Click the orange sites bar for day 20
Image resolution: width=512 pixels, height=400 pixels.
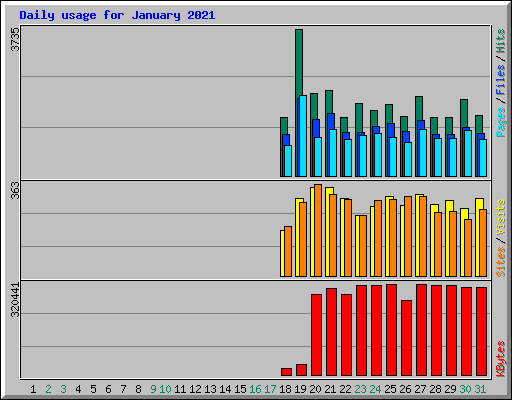point(318,230)
